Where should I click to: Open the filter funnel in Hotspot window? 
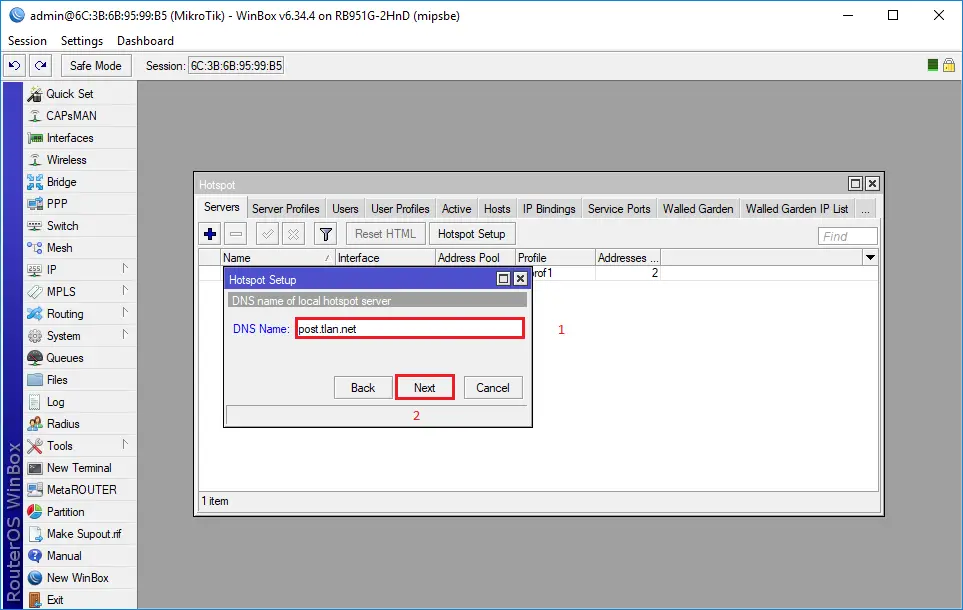point(326,234)
